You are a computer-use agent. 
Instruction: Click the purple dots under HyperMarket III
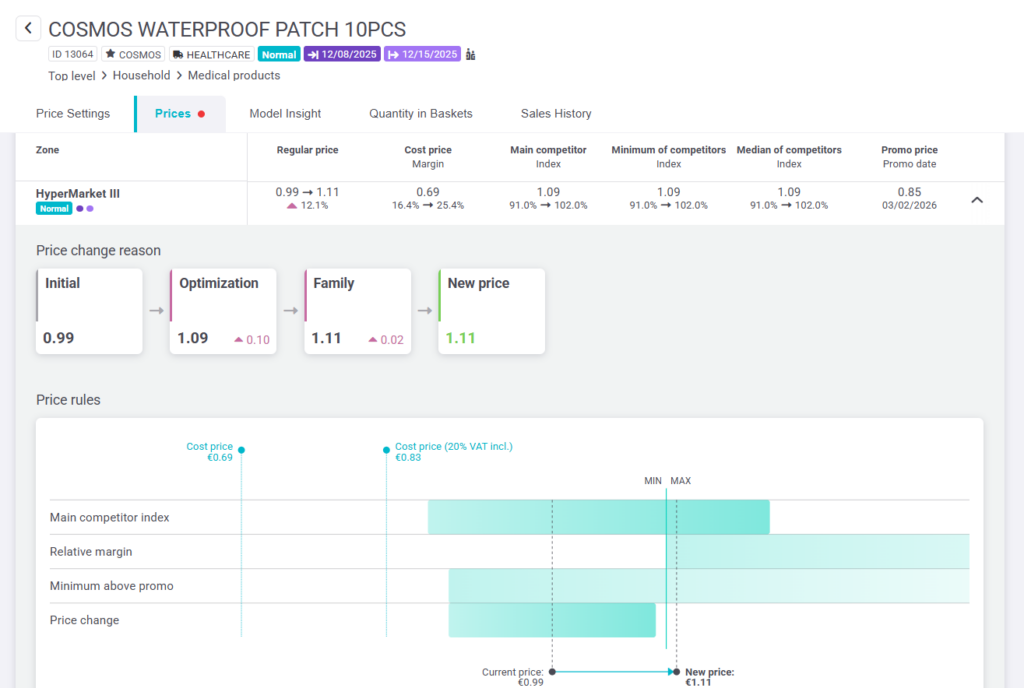pos(85,209)
